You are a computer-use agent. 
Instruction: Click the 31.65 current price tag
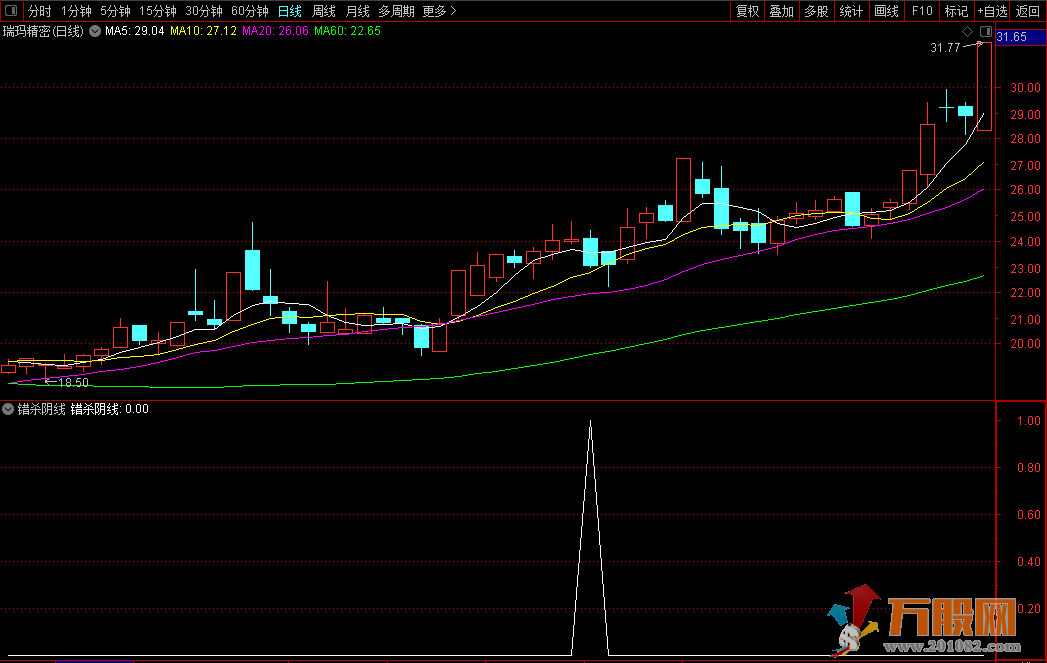1012,37
